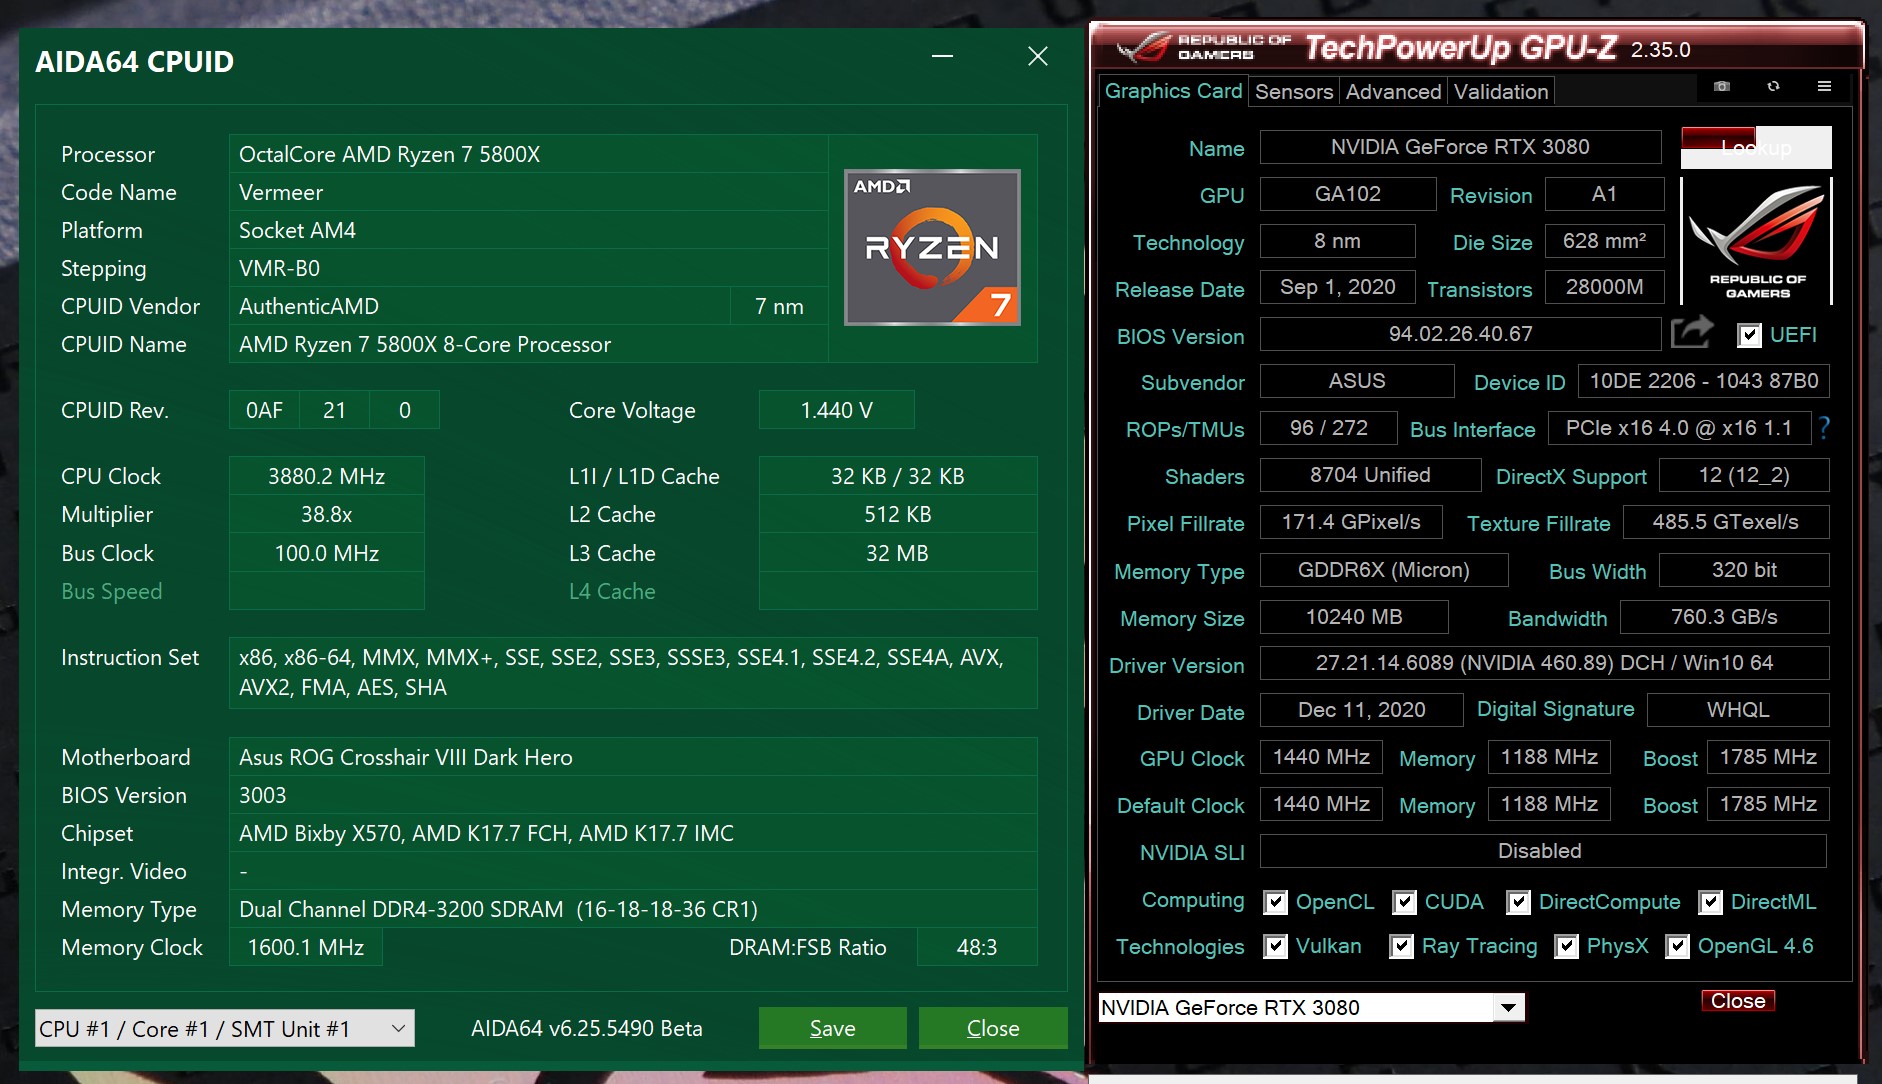Minimize the AIDA64 CPUID window
The image size is (1882, 1084).
click(x=942, y=56)
